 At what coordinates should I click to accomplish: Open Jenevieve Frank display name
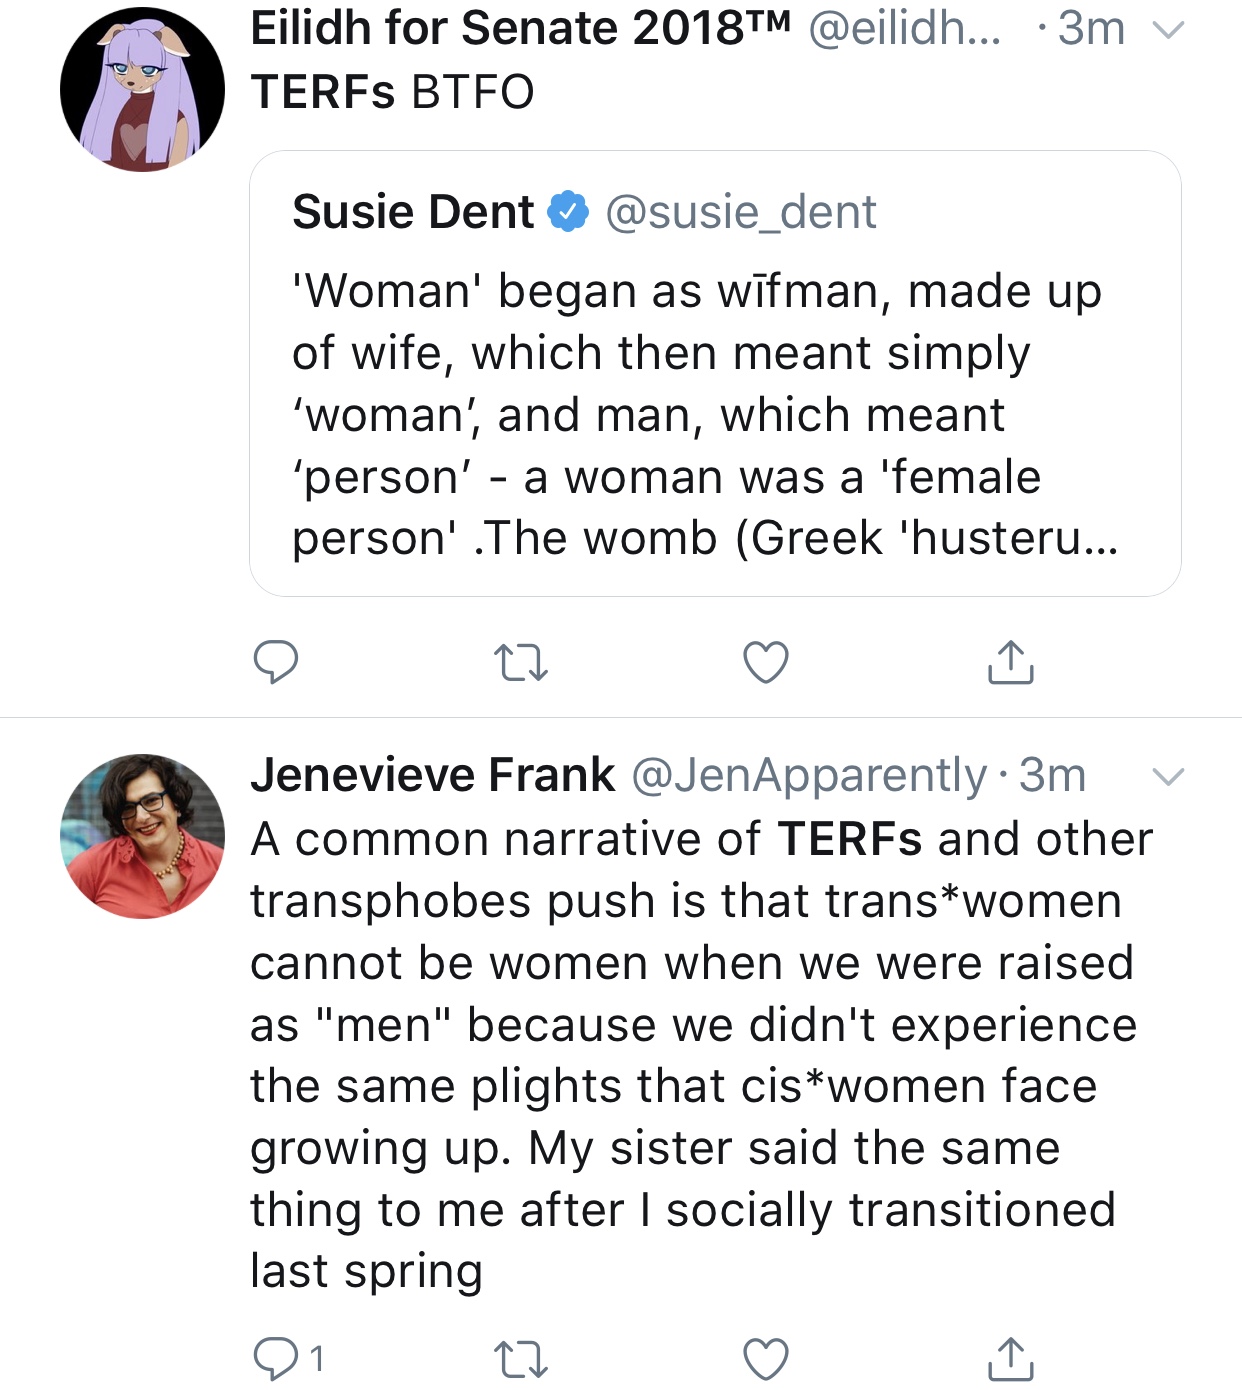pyautogui.click(x=433, y=775)
